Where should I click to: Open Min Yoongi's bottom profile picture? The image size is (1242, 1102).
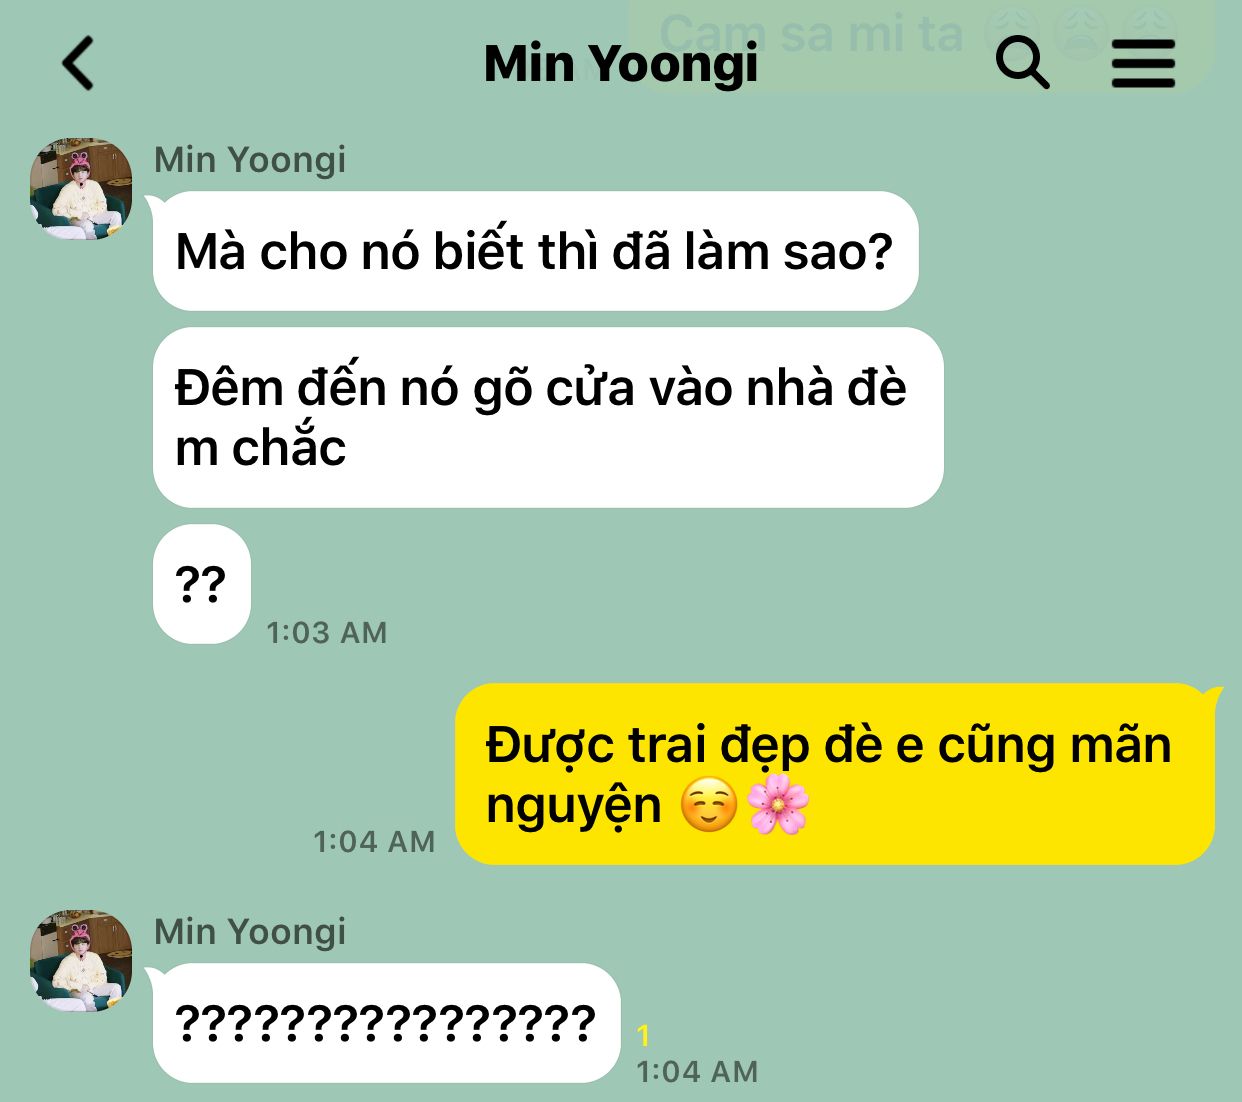click(81, 961)
